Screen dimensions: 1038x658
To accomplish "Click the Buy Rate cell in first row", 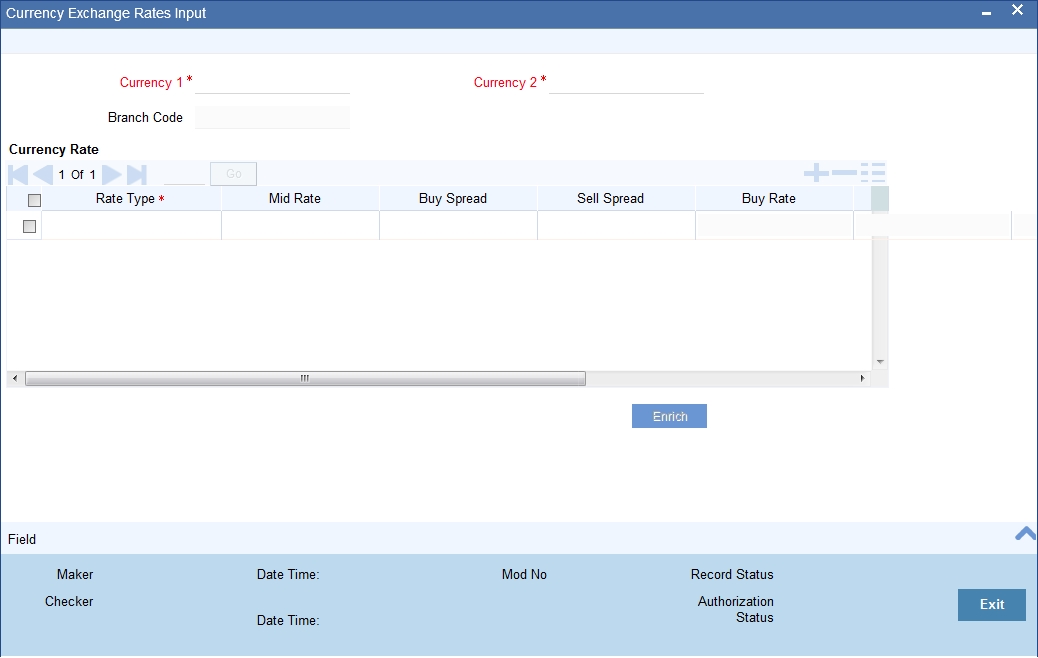I will (x=775, y=226).
